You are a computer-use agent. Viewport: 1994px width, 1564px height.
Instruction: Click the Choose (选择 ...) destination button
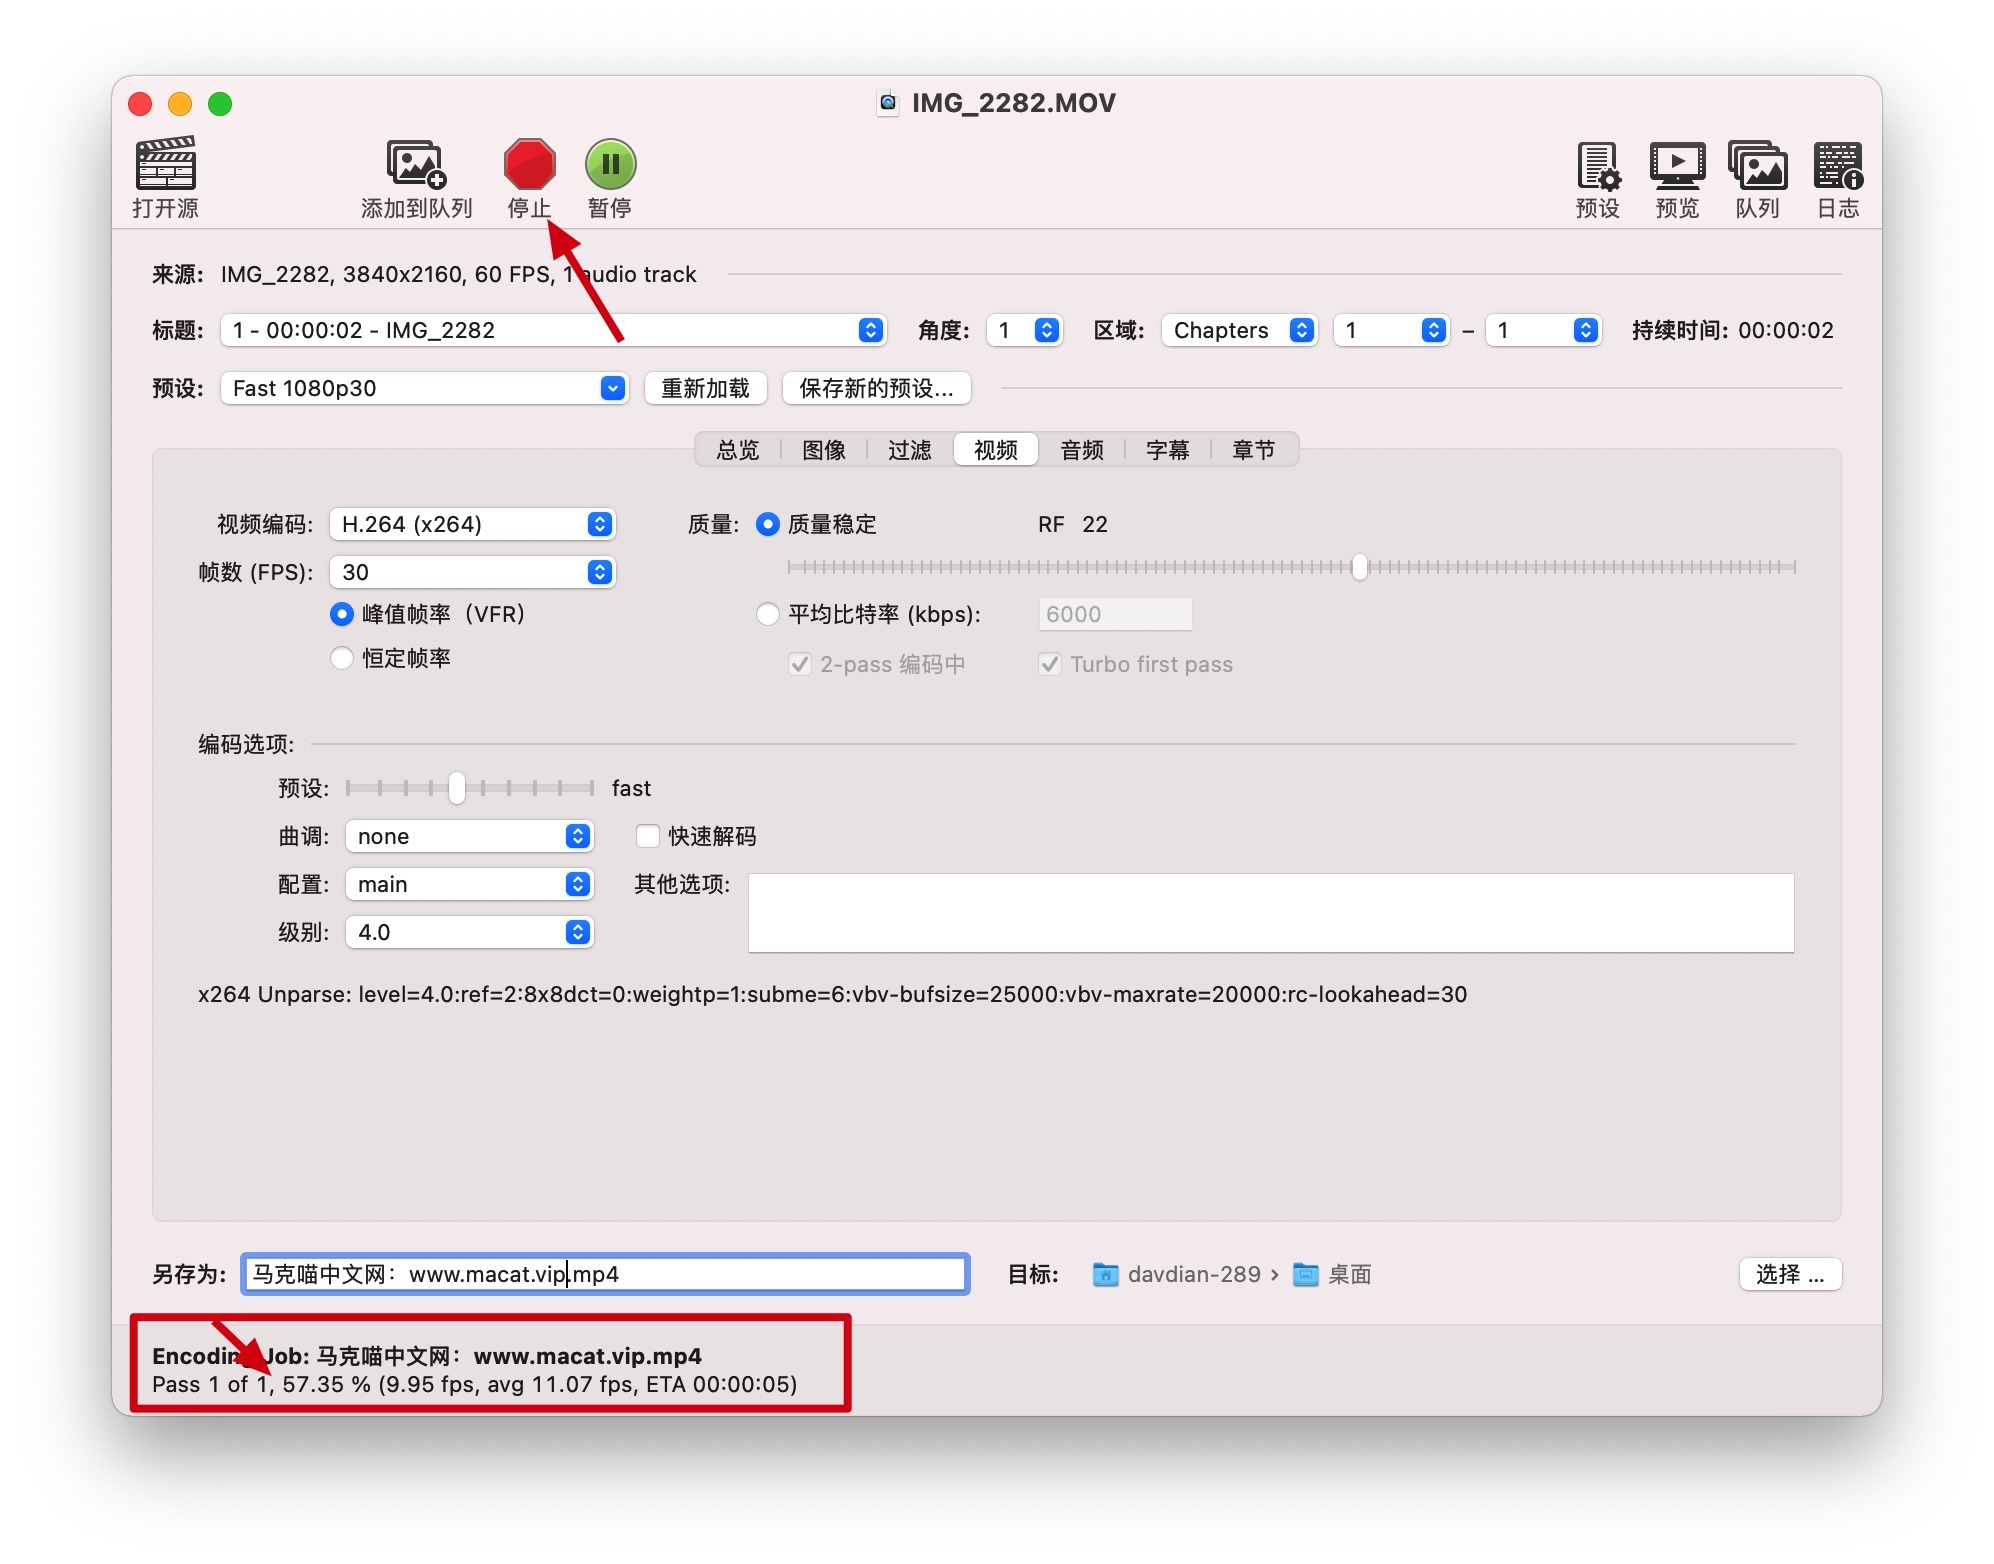[1789, 1274]
